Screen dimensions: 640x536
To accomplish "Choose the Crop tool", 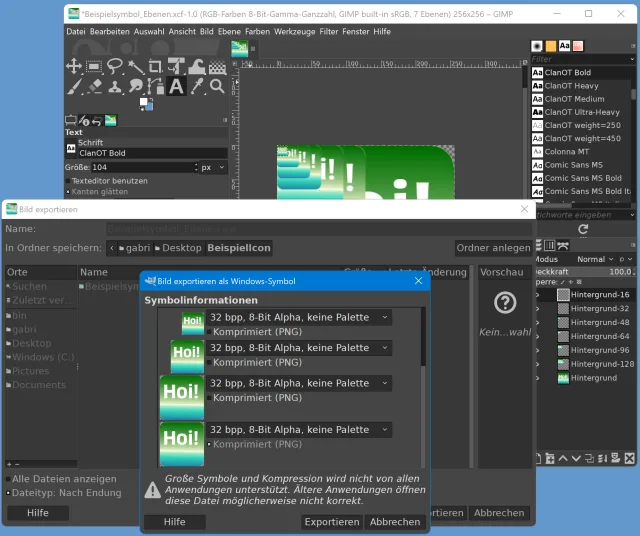I will pos(155,66).
